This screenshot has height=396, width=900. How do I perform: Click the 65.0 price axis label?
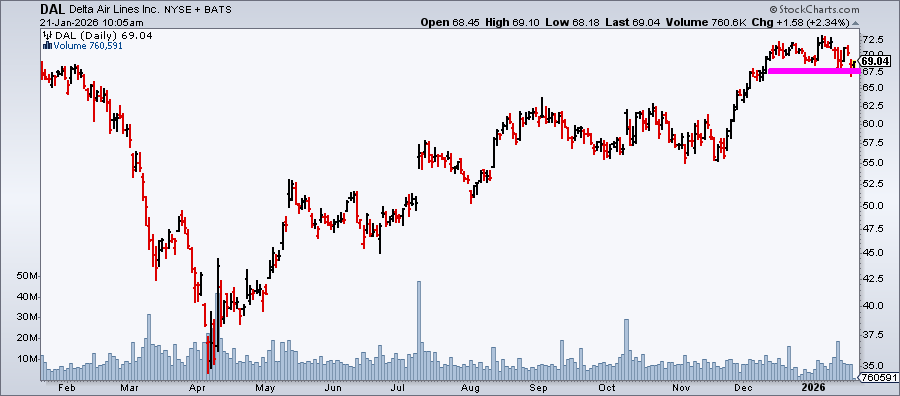[x=872, y=88]
